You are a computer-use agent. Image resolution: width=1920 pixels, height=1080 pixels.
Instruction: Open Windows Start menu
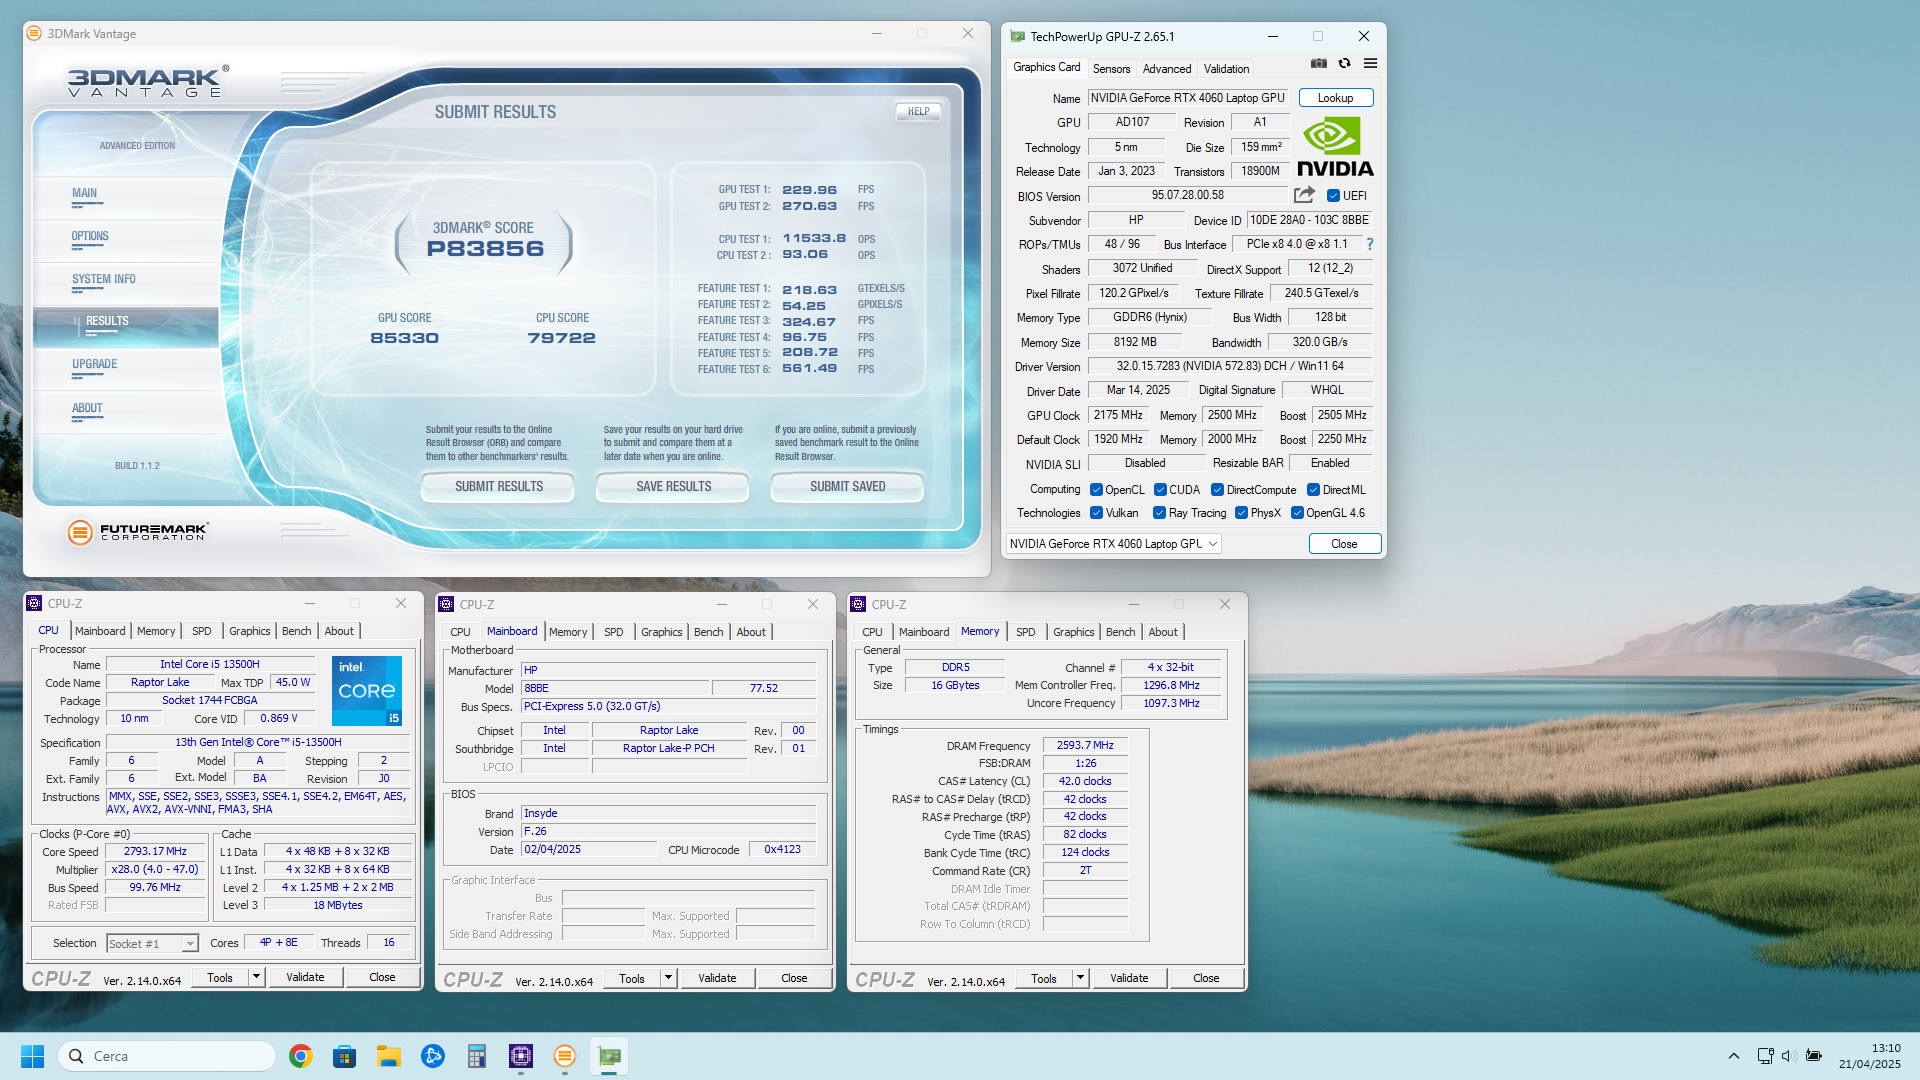pyautogui.click(x=32, y=1056)
